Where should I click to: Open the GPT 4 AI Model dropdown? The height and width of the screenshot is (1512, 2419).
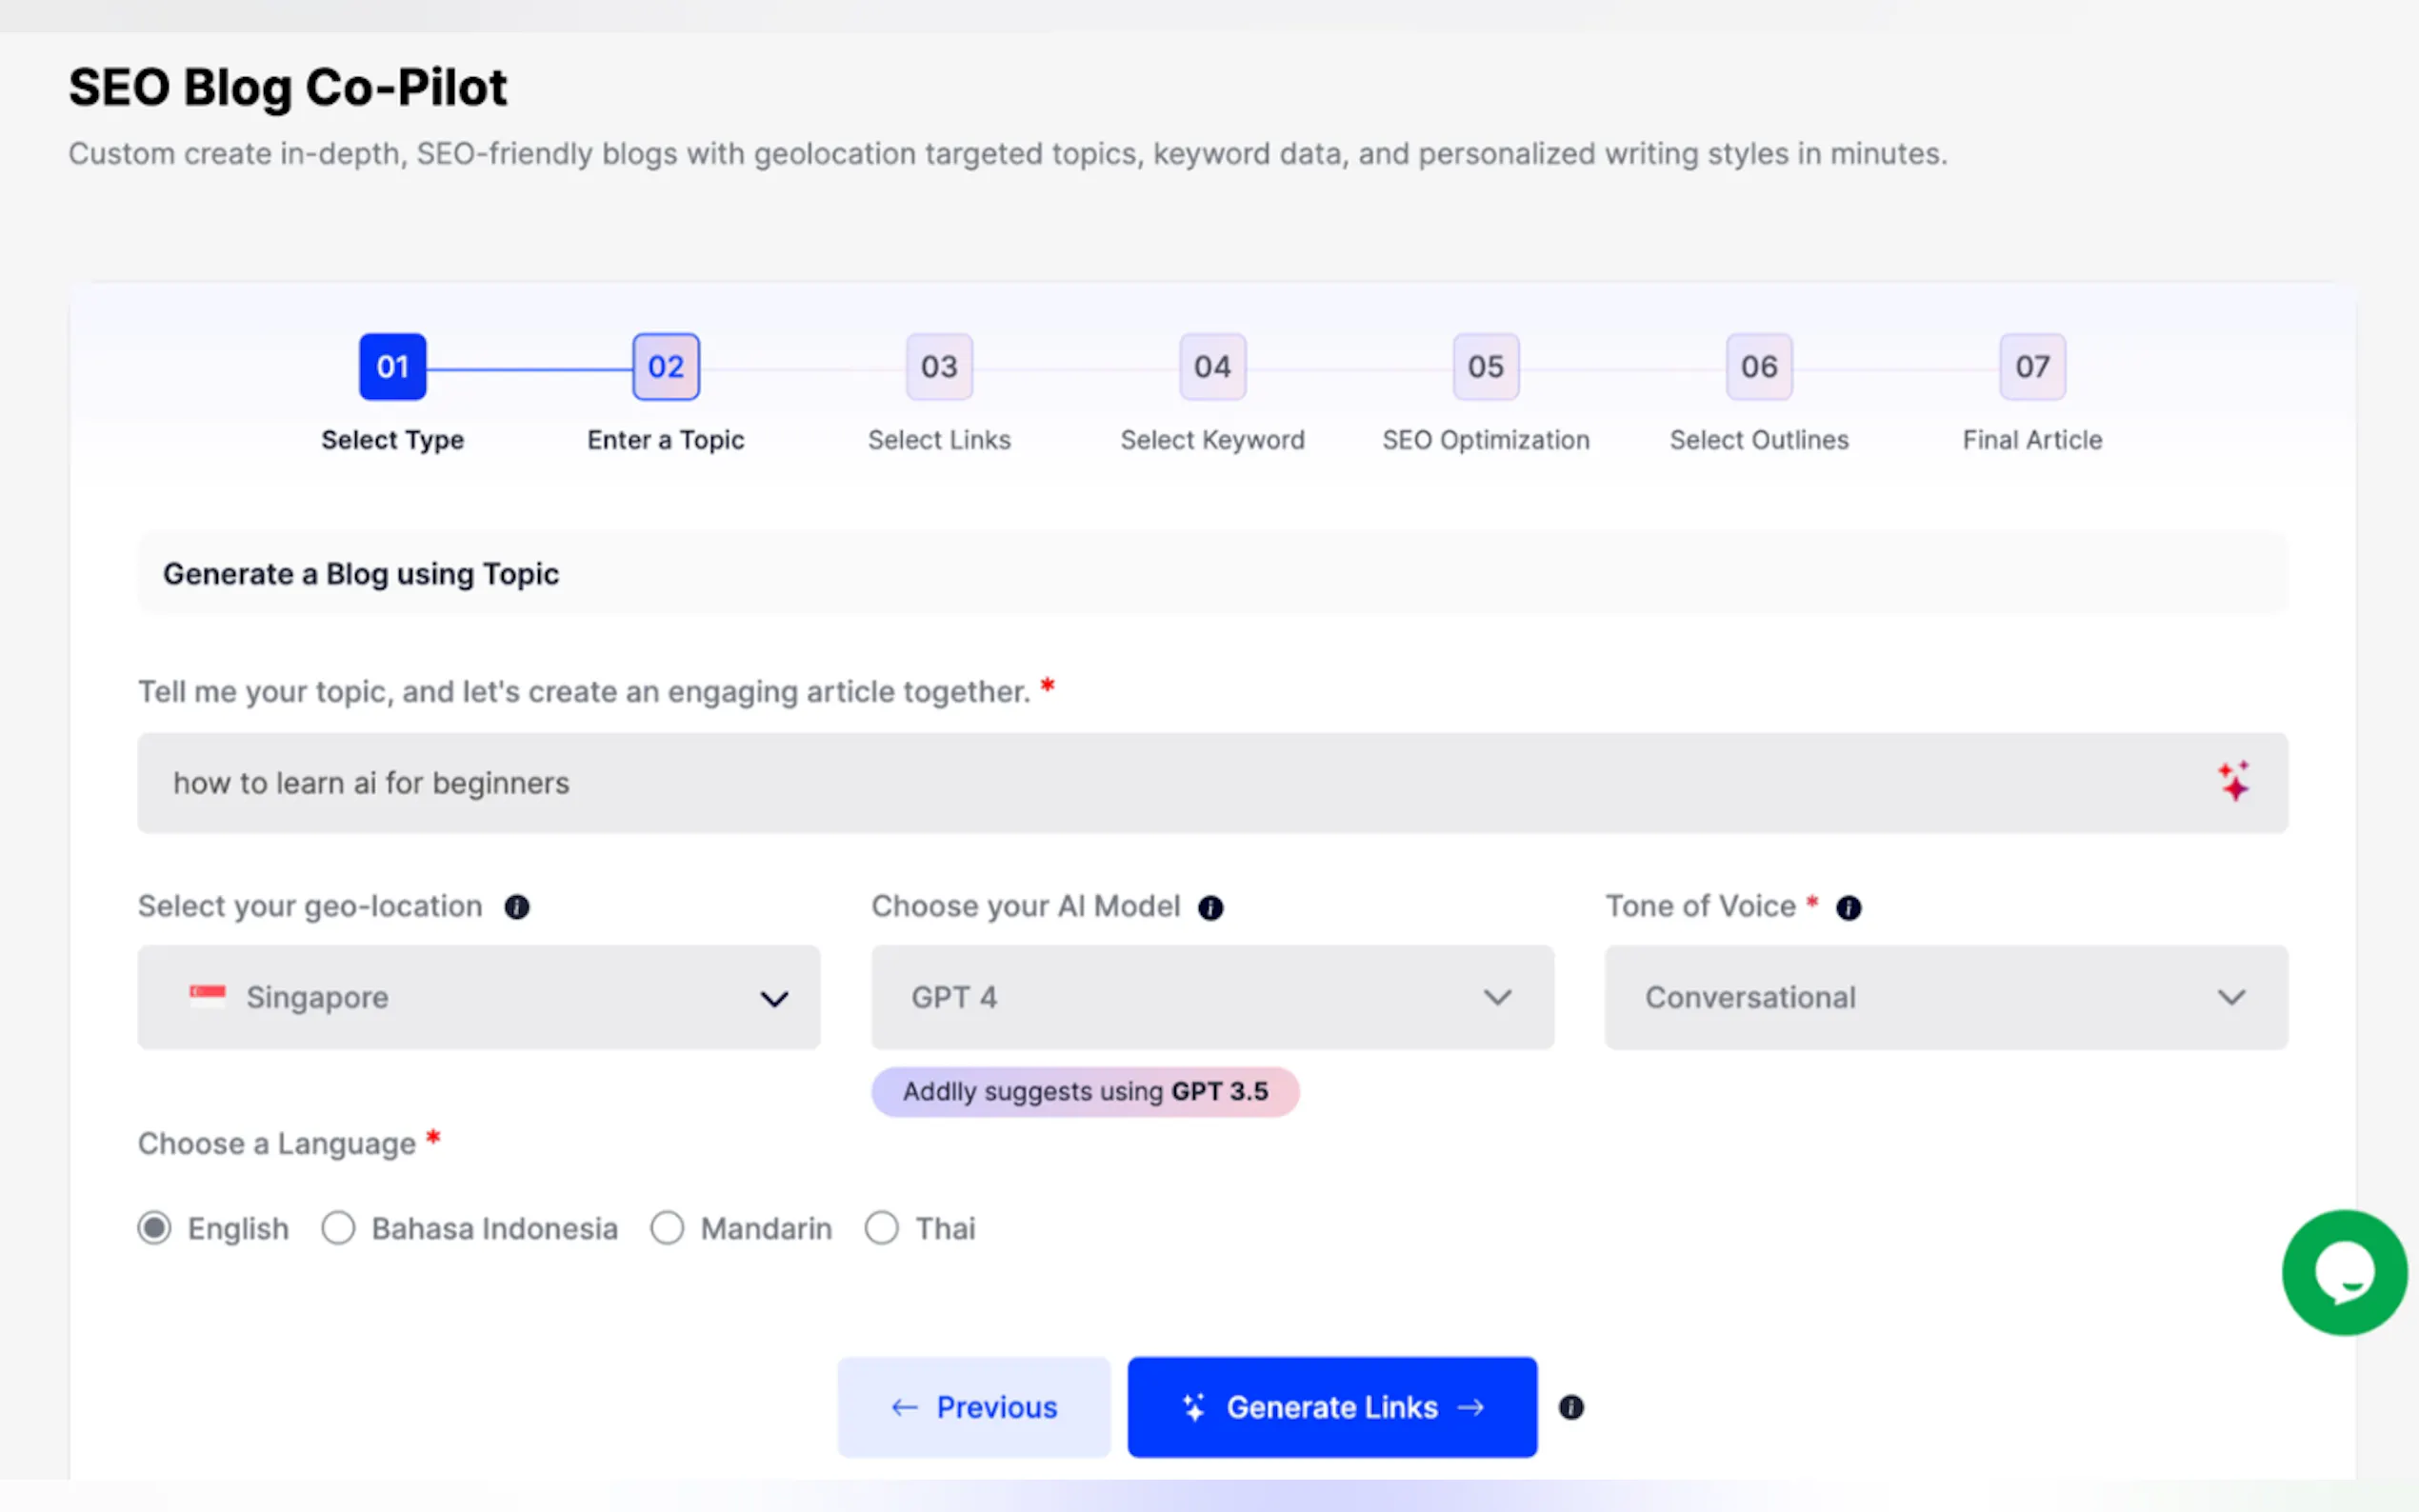pyautogui.click(x=1212, y=997)
